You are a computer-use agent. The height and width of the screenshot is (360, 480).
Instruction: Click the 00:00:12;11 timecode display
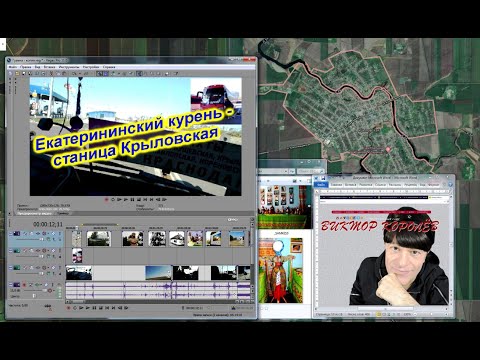click(x=48, y=224)
